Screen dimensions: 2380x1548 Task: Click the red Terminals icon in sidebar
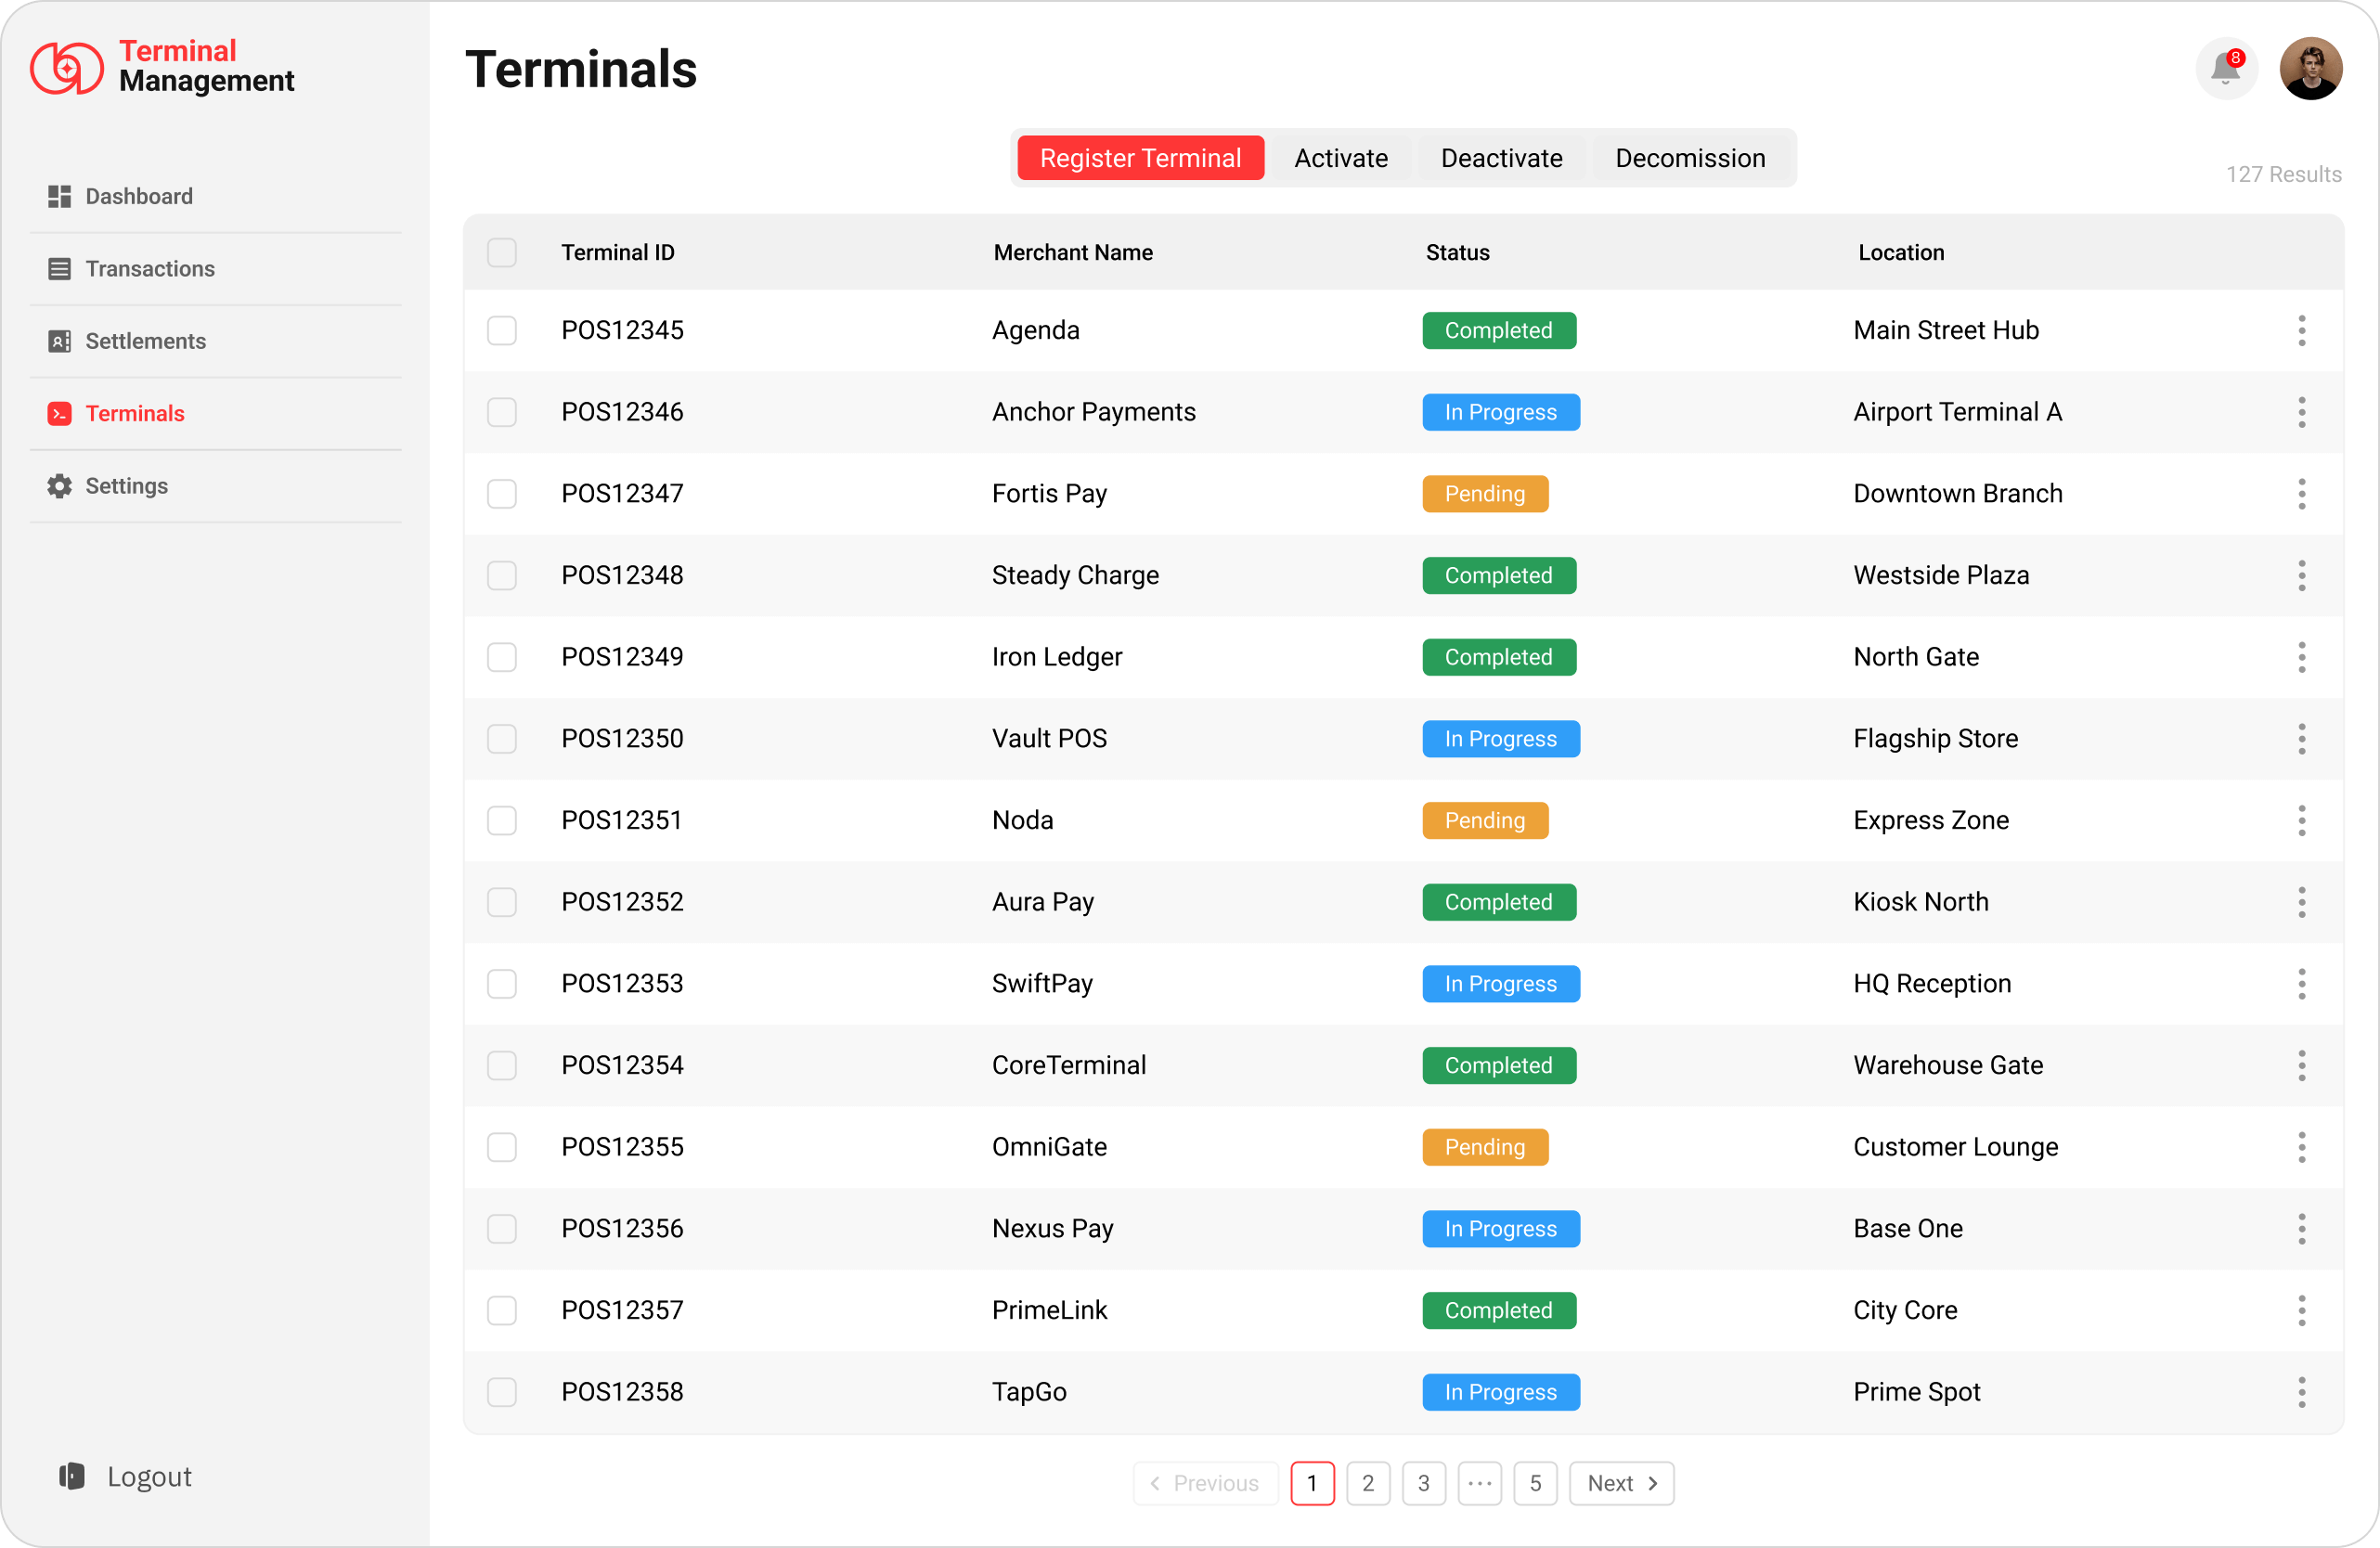(59, 413)
